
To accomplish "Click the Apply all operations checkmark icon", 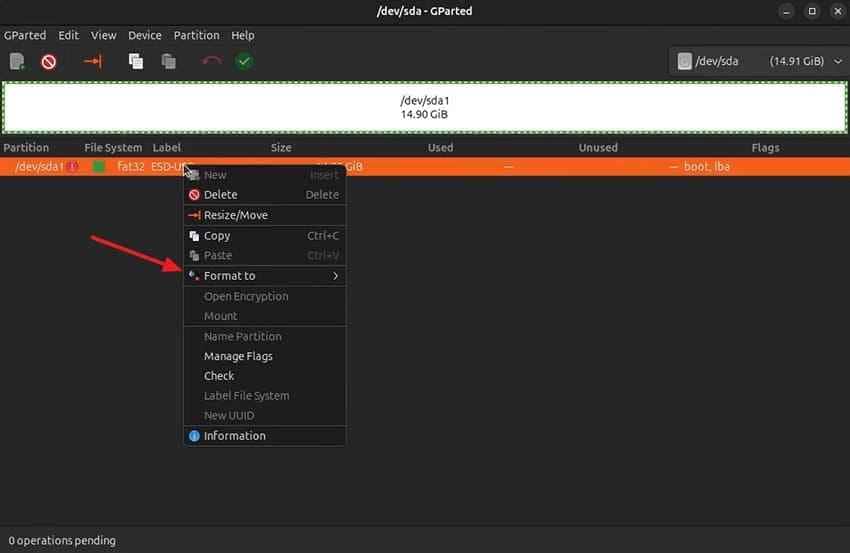I will click(x=244, y=61).
